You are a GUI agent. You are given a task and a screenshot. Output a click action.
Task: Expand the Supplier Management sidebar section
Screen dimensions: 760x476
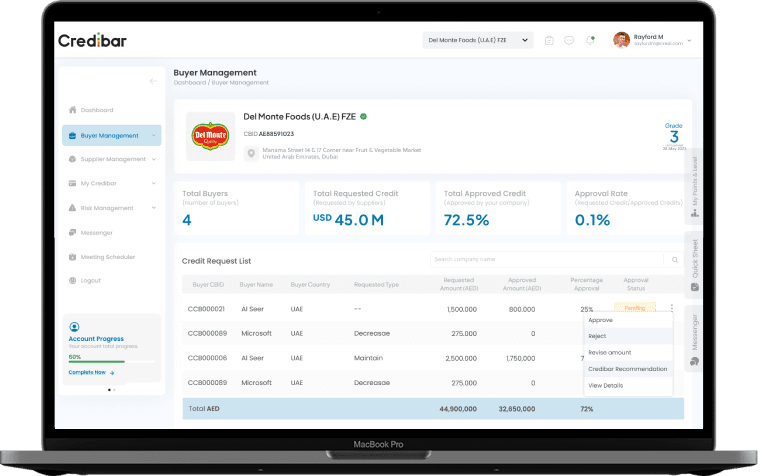pos(112,159)
